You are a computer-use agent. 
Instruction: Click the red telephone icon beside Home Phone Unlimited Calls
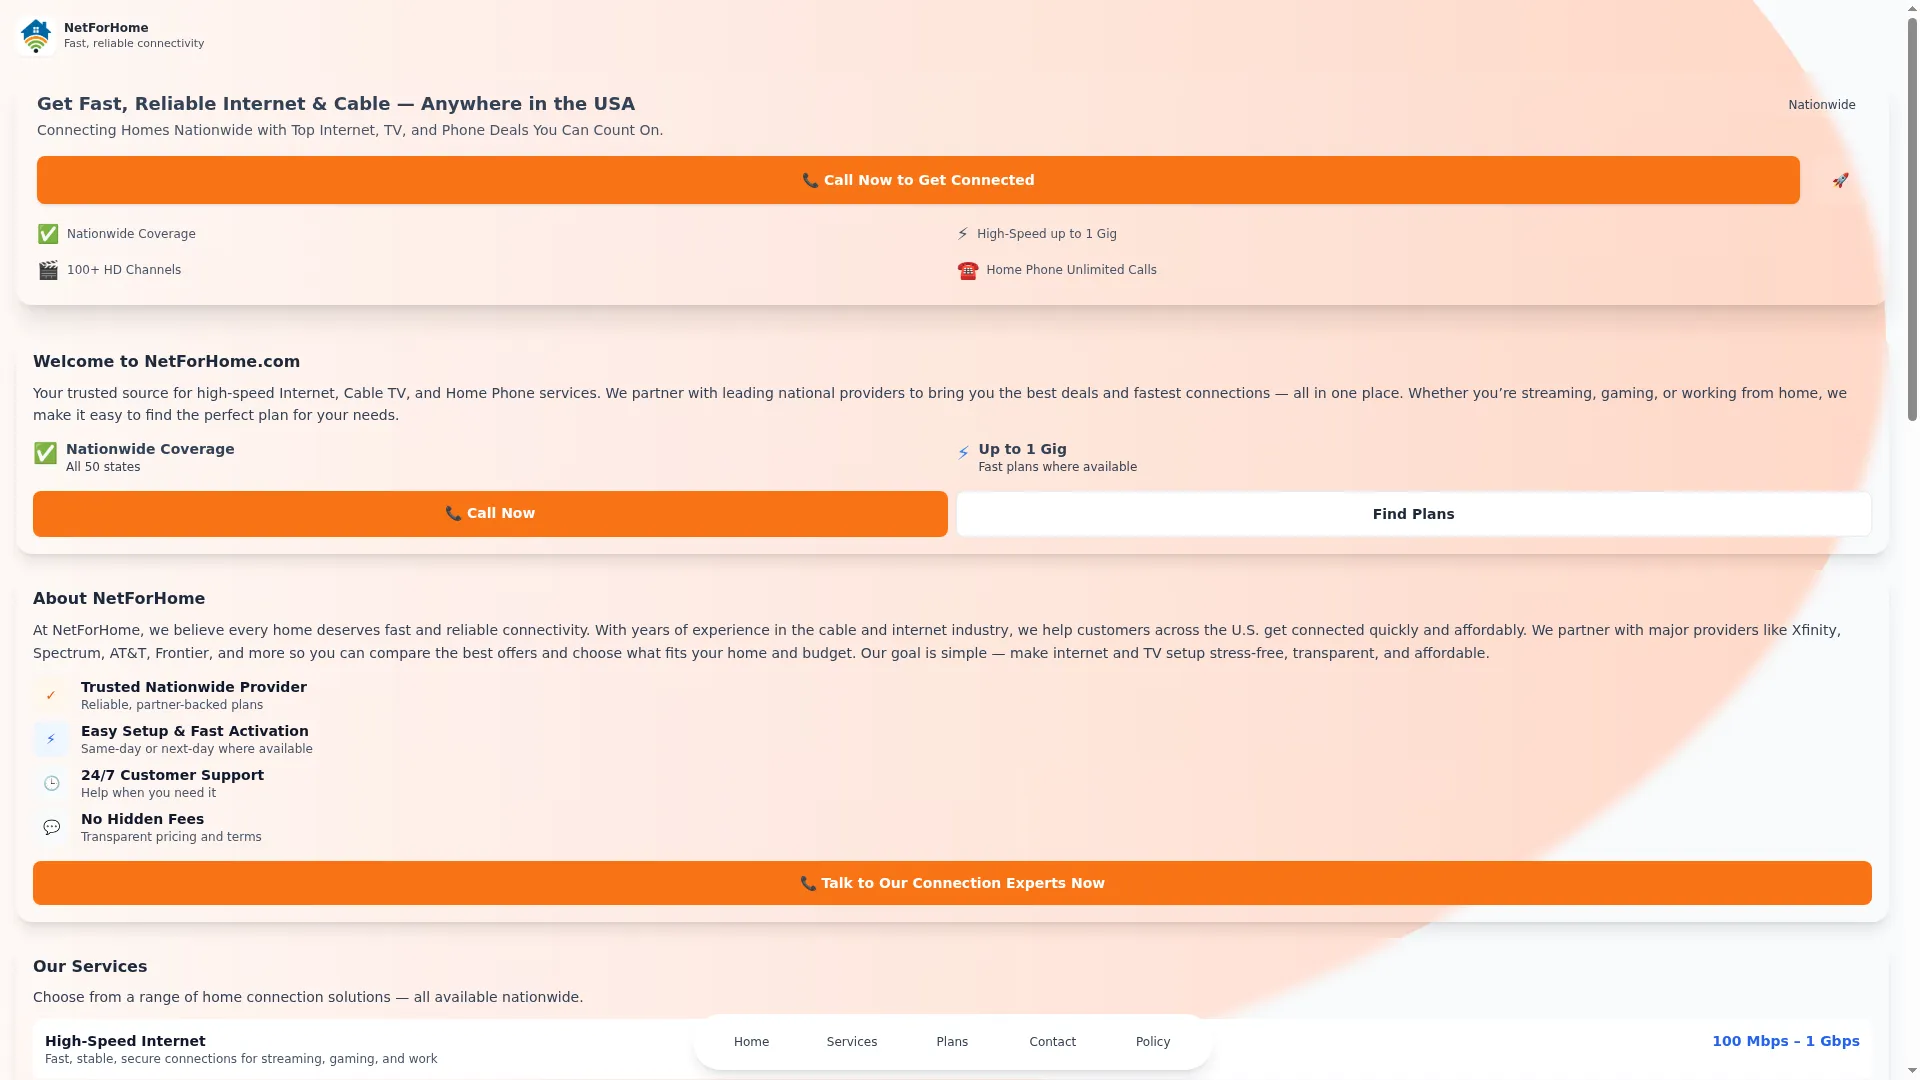point(967,270)
